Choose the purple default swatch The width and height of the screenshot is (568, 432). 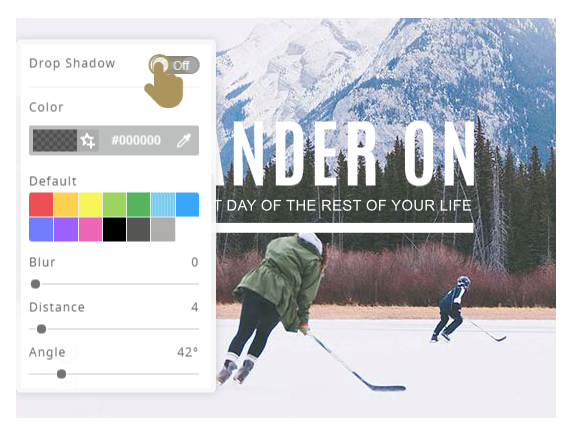point(66,229)
